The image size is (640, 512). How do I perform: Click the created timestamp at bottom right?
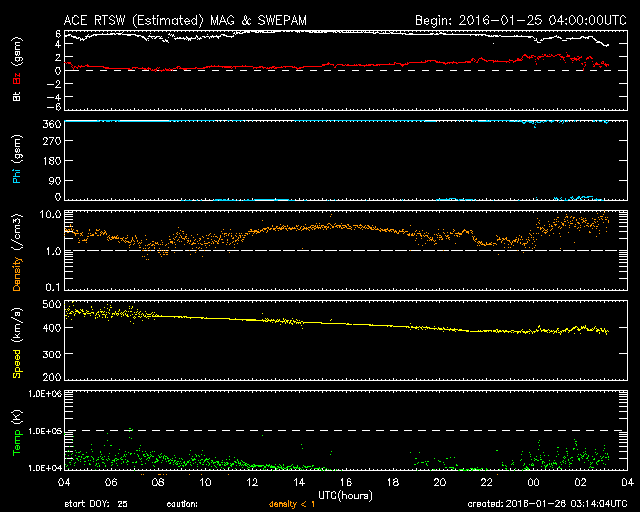coord(549,505)
